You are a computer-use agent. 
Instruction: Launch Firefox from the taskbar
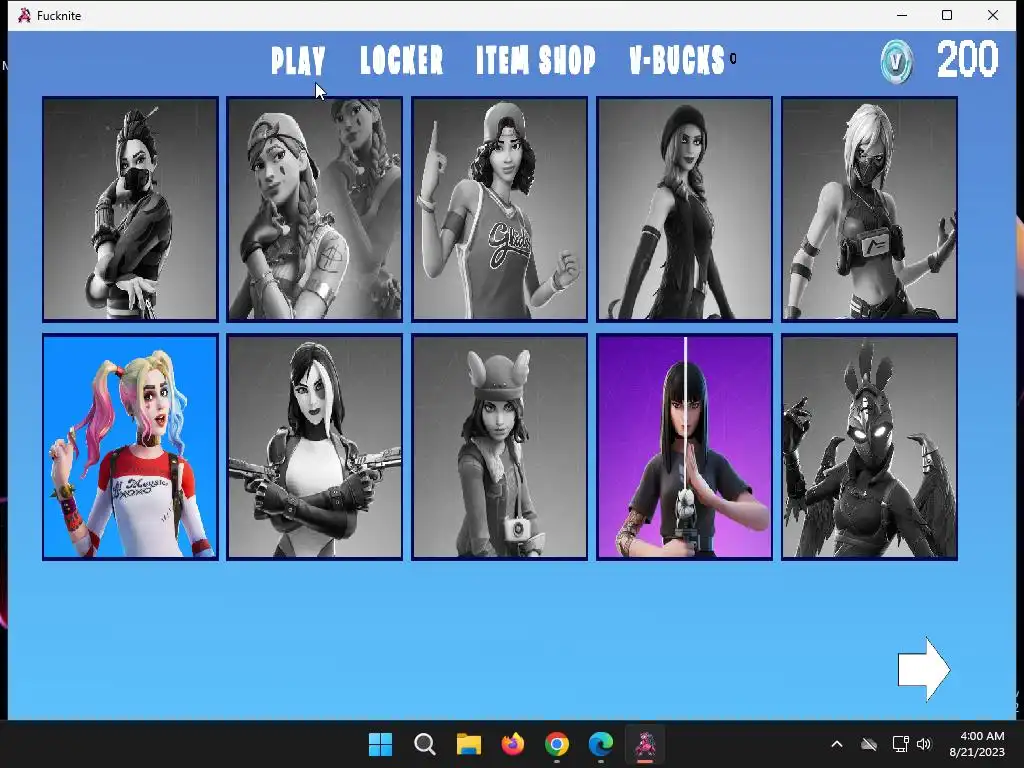(x=513, y=744)
